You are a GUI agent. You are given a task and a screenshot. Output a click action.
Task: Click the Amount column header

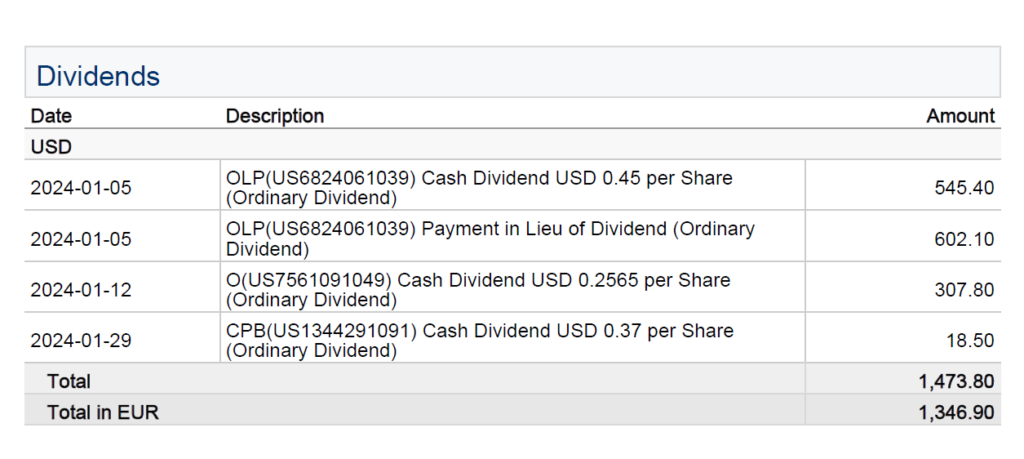(960, 116)
